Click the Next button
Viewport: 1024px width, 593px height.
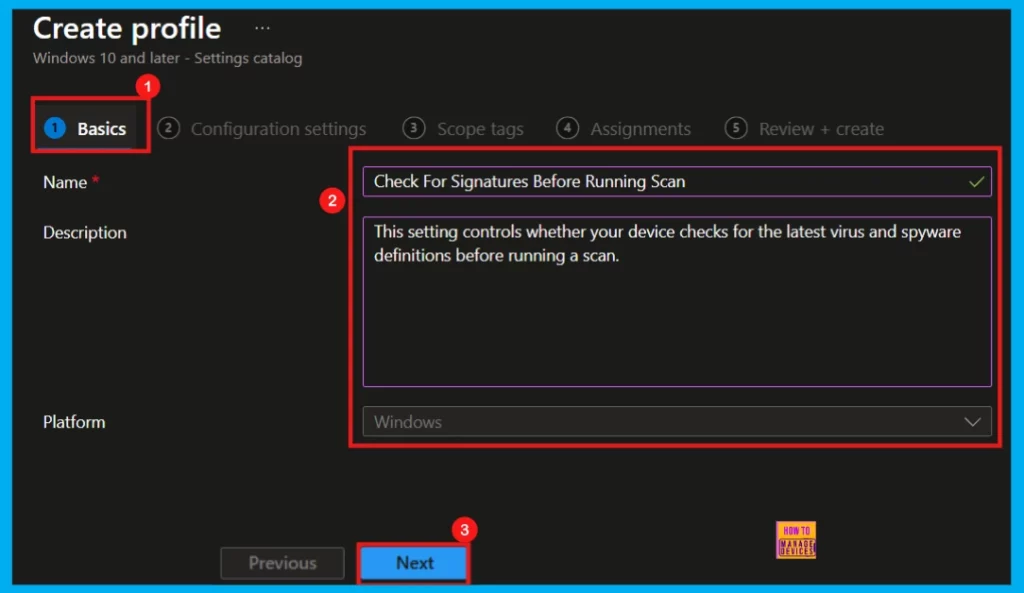tap(414, 563)
